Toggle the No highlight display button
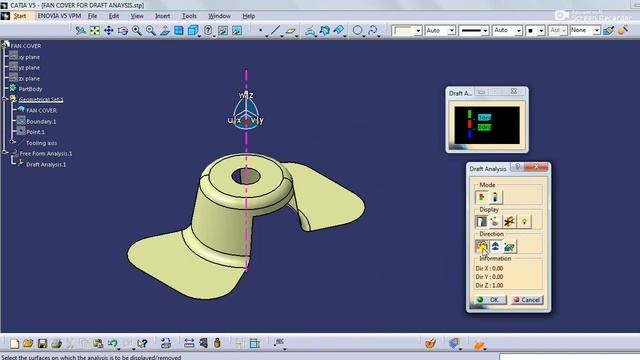 click(509, 222)
